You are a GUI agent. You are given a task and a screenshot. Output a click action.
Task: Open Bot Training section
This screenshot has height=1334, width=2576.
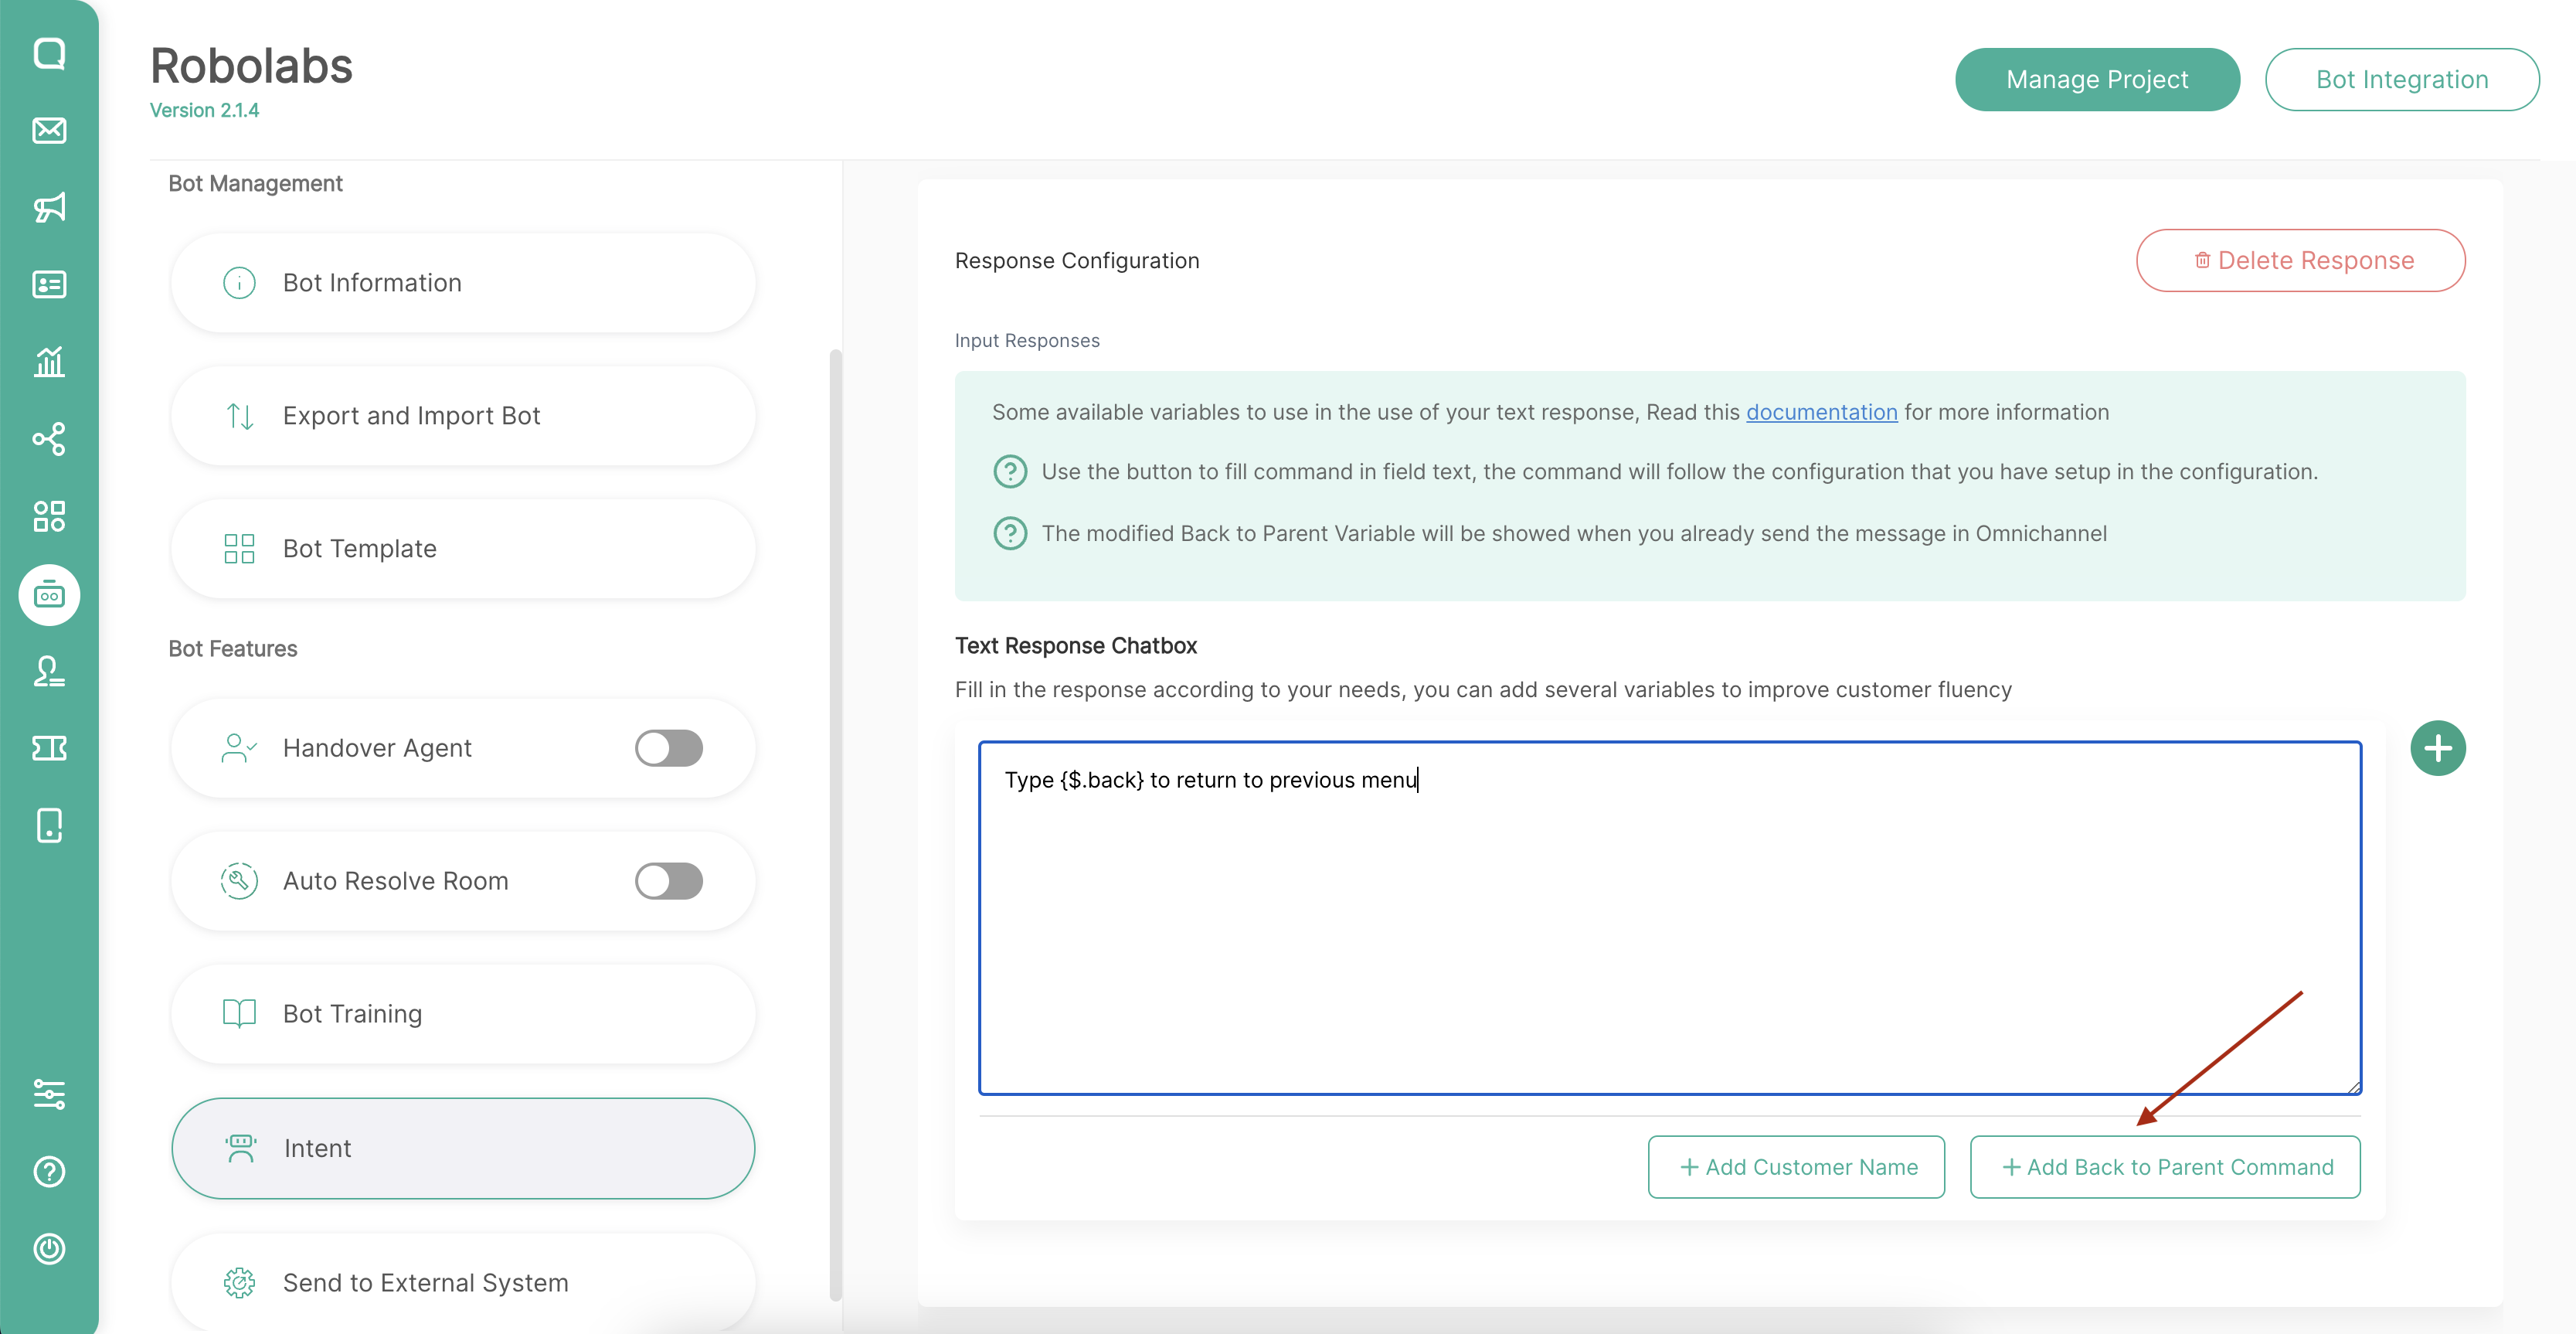(x=463, y=1014)
